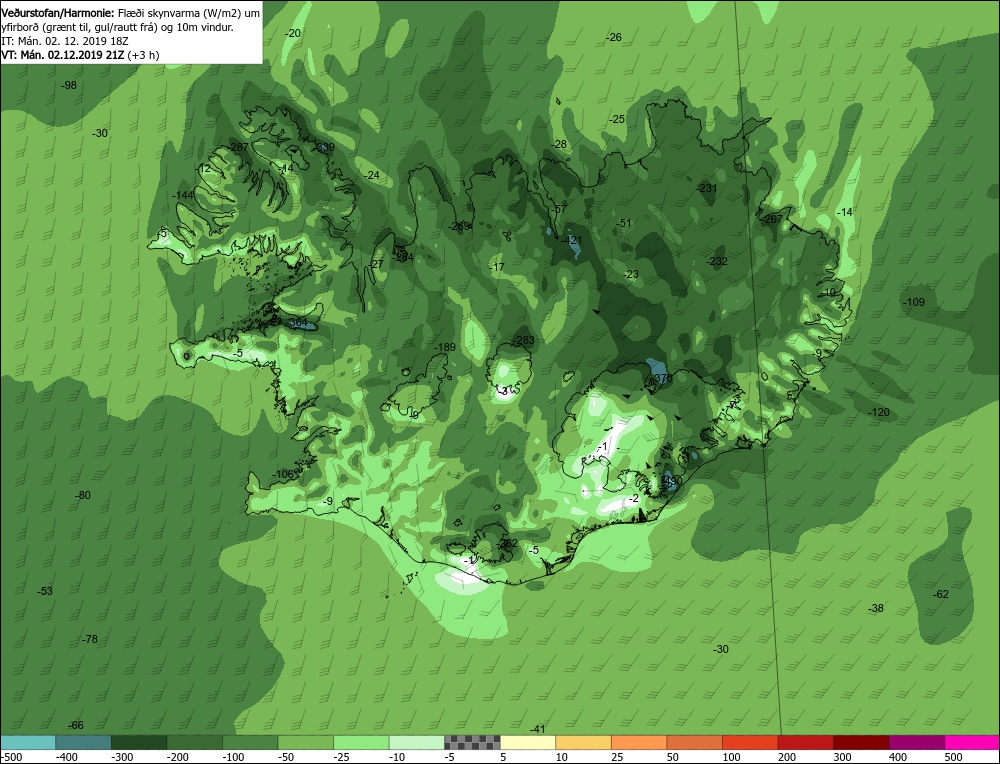Click the '-189' map value
The height and width of the screenshot is (764, 1000).
point(445,348)
